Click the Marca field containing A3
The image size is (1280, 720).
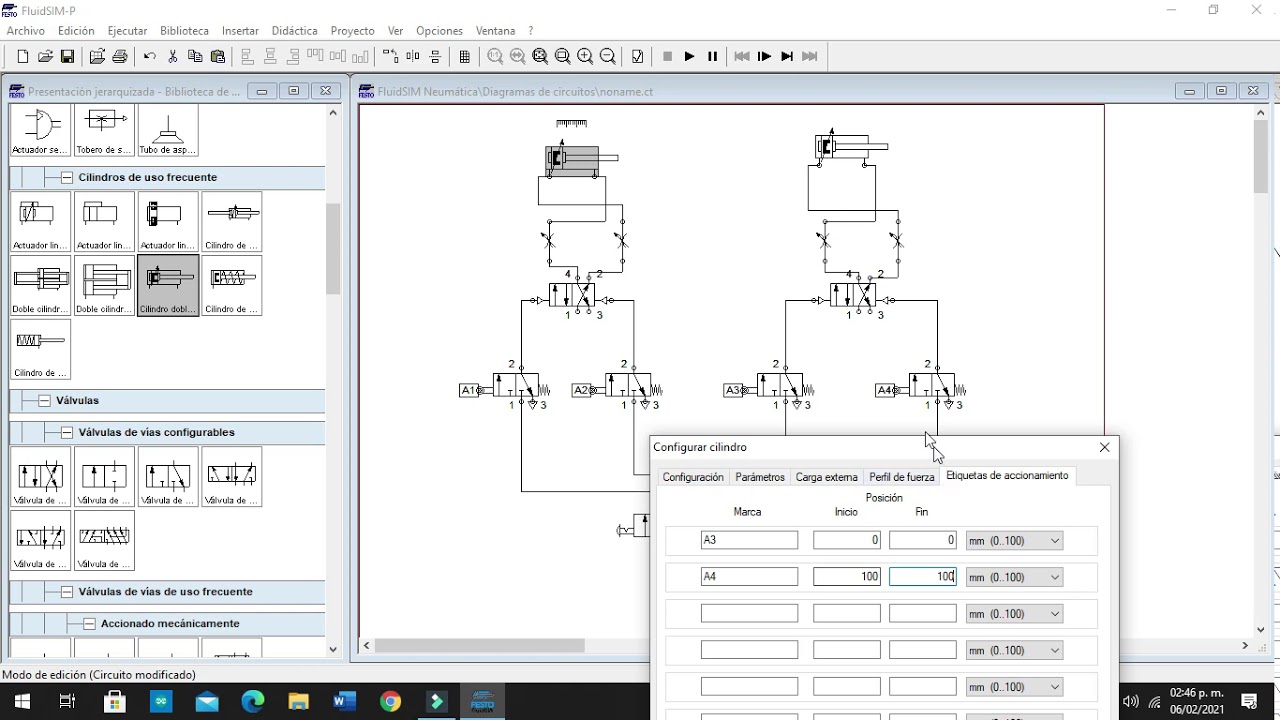[749, 540]
